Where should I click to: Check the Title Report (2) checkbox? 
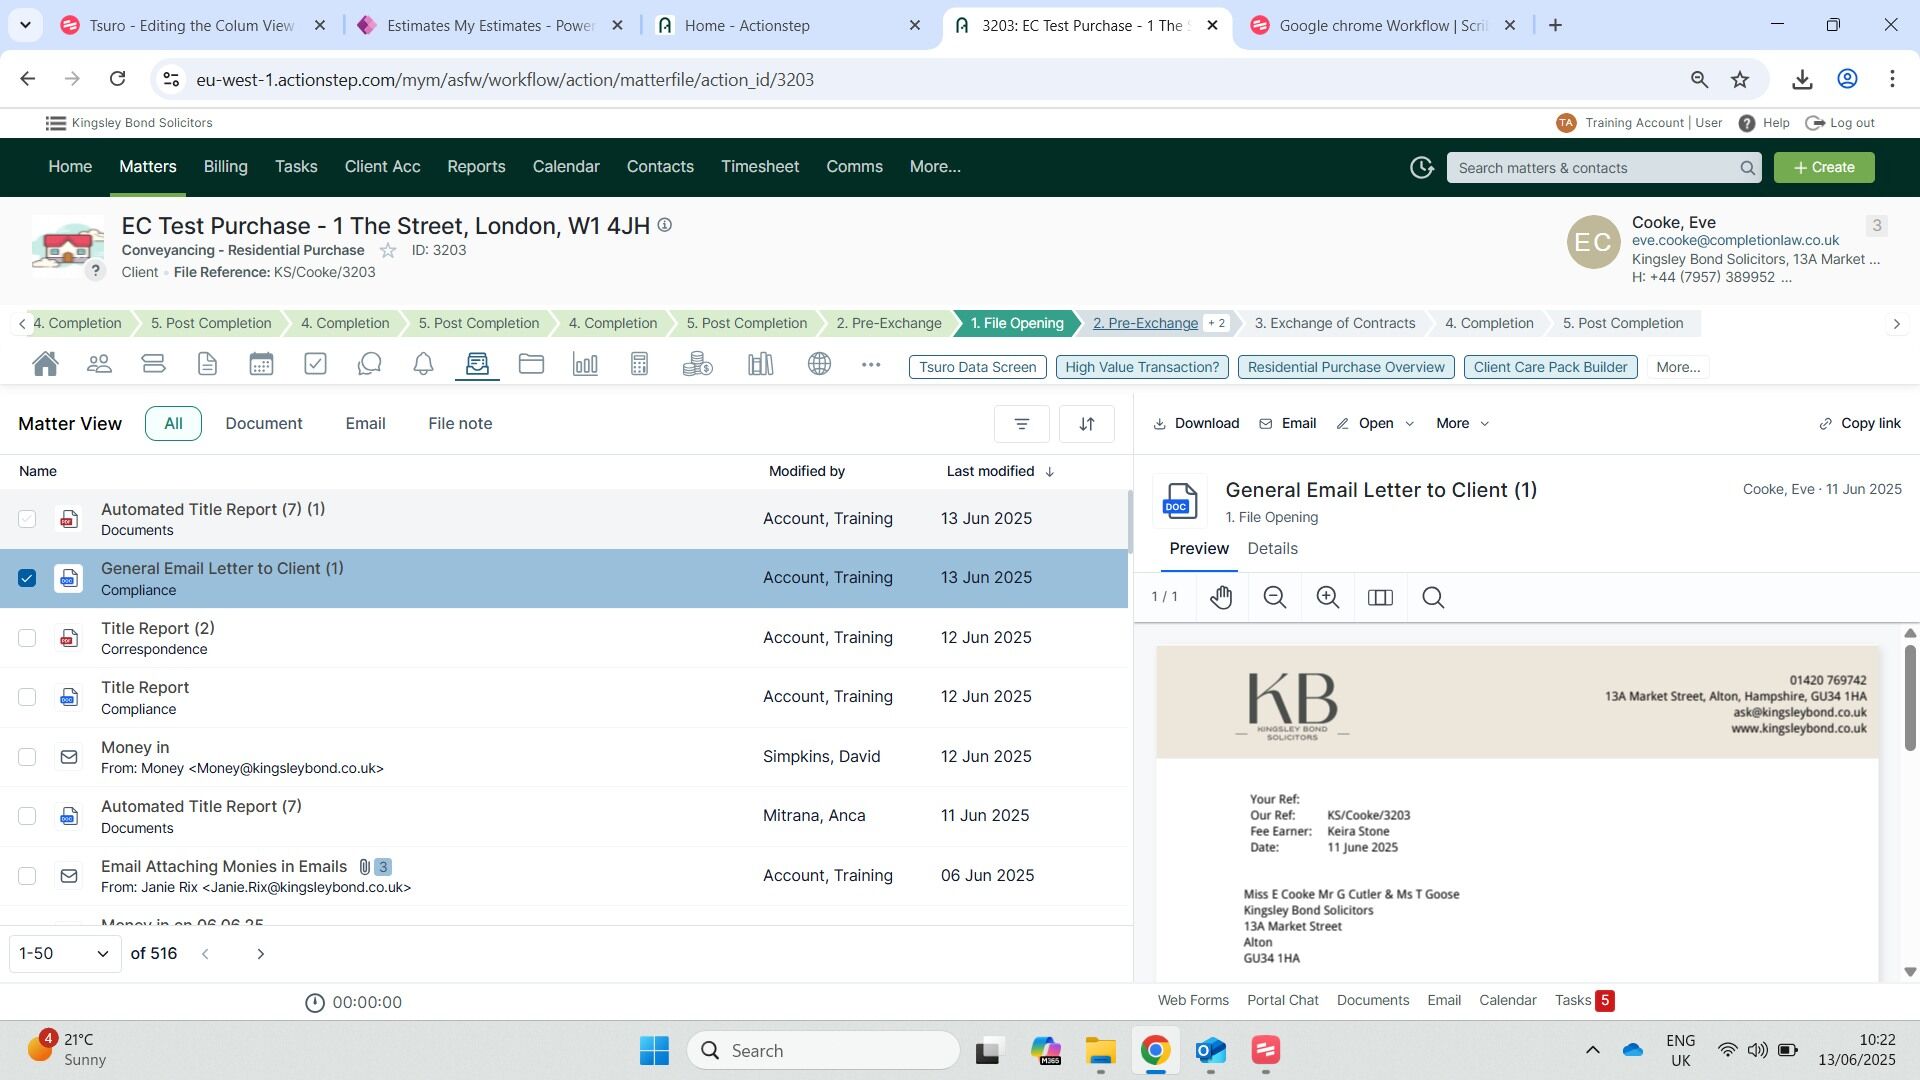click(27, 638)
